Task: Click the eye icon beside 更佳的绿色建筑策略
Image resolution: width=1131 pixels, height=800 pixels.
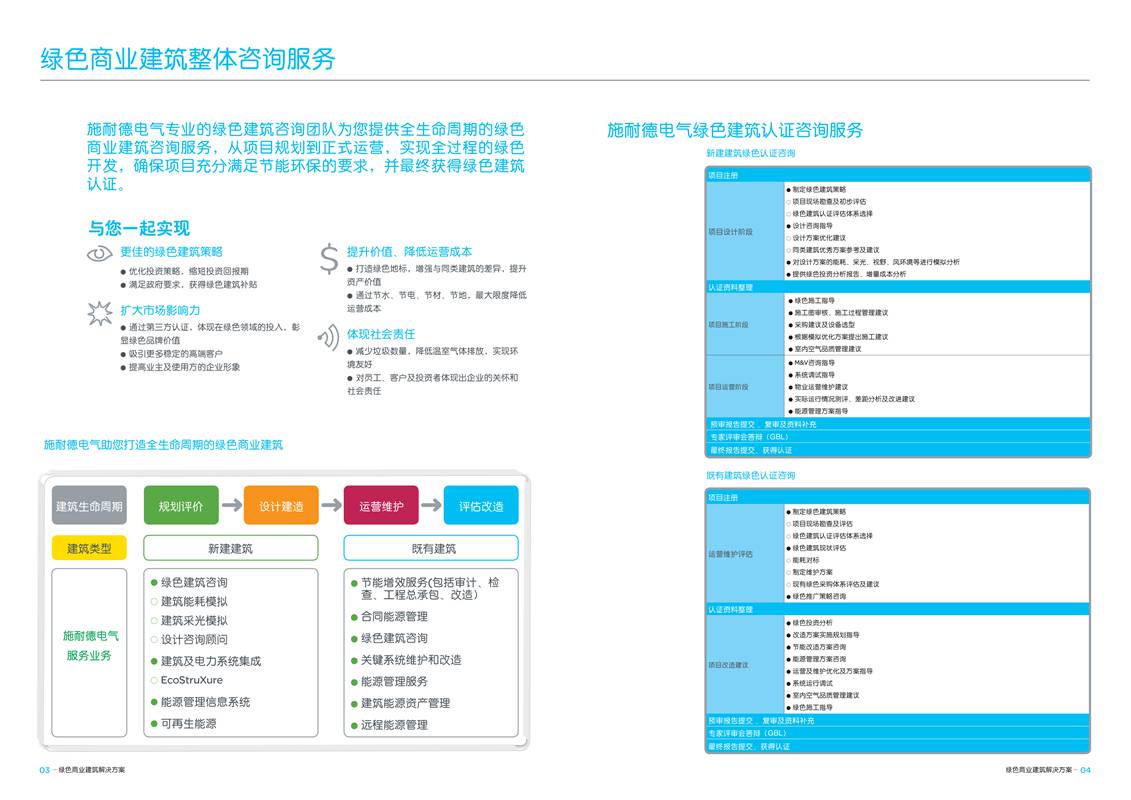Action: click(x=100, y=254)
